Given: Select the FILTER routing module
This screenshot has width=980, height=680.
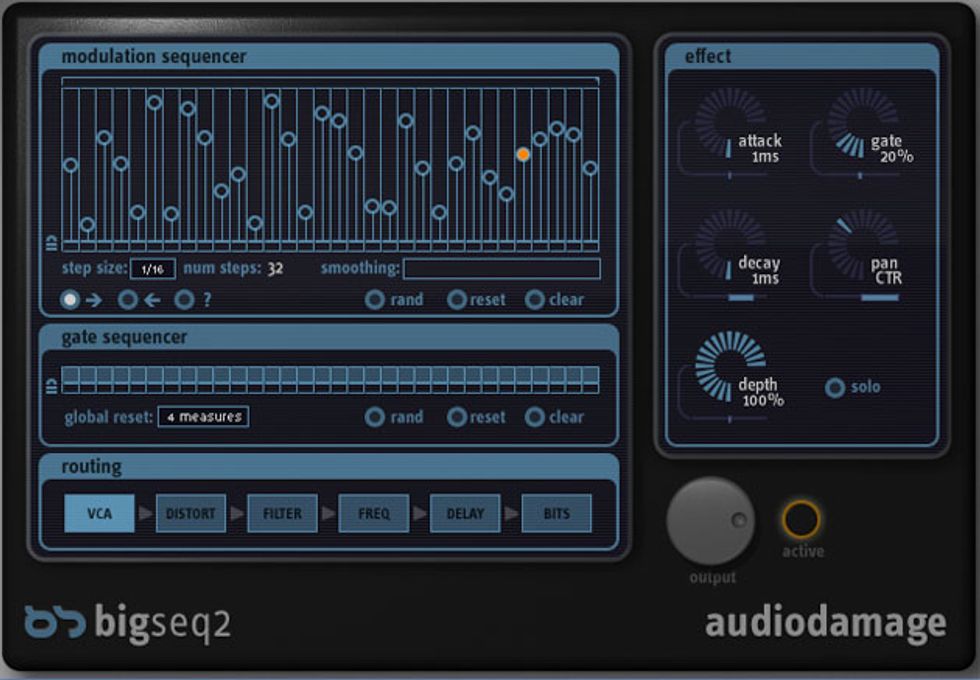Looking at the screenshot, I should (x=282, y=514).
